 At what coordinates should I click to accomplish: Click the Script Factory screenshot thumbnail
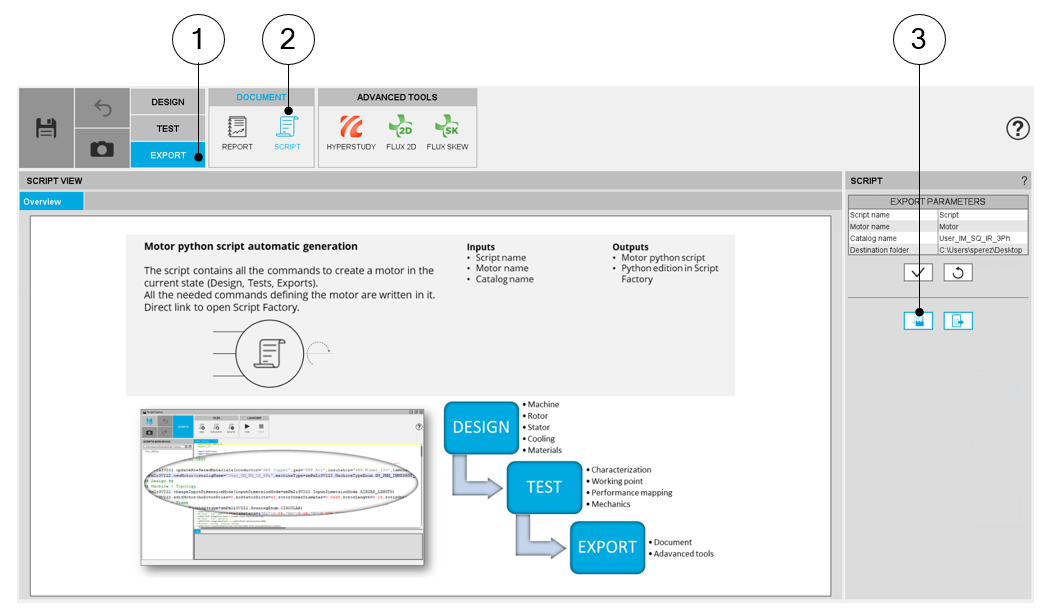click(282, 487)
